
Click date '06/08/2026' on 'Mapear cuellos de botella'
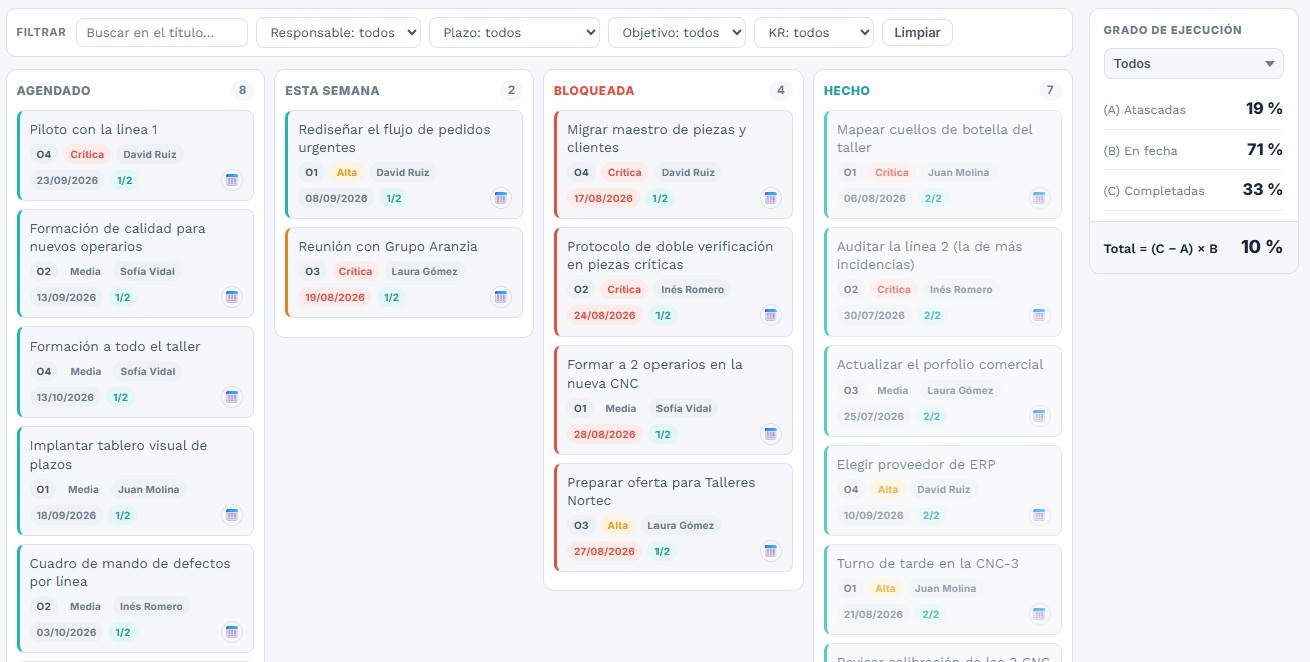(x=873, y=198)
